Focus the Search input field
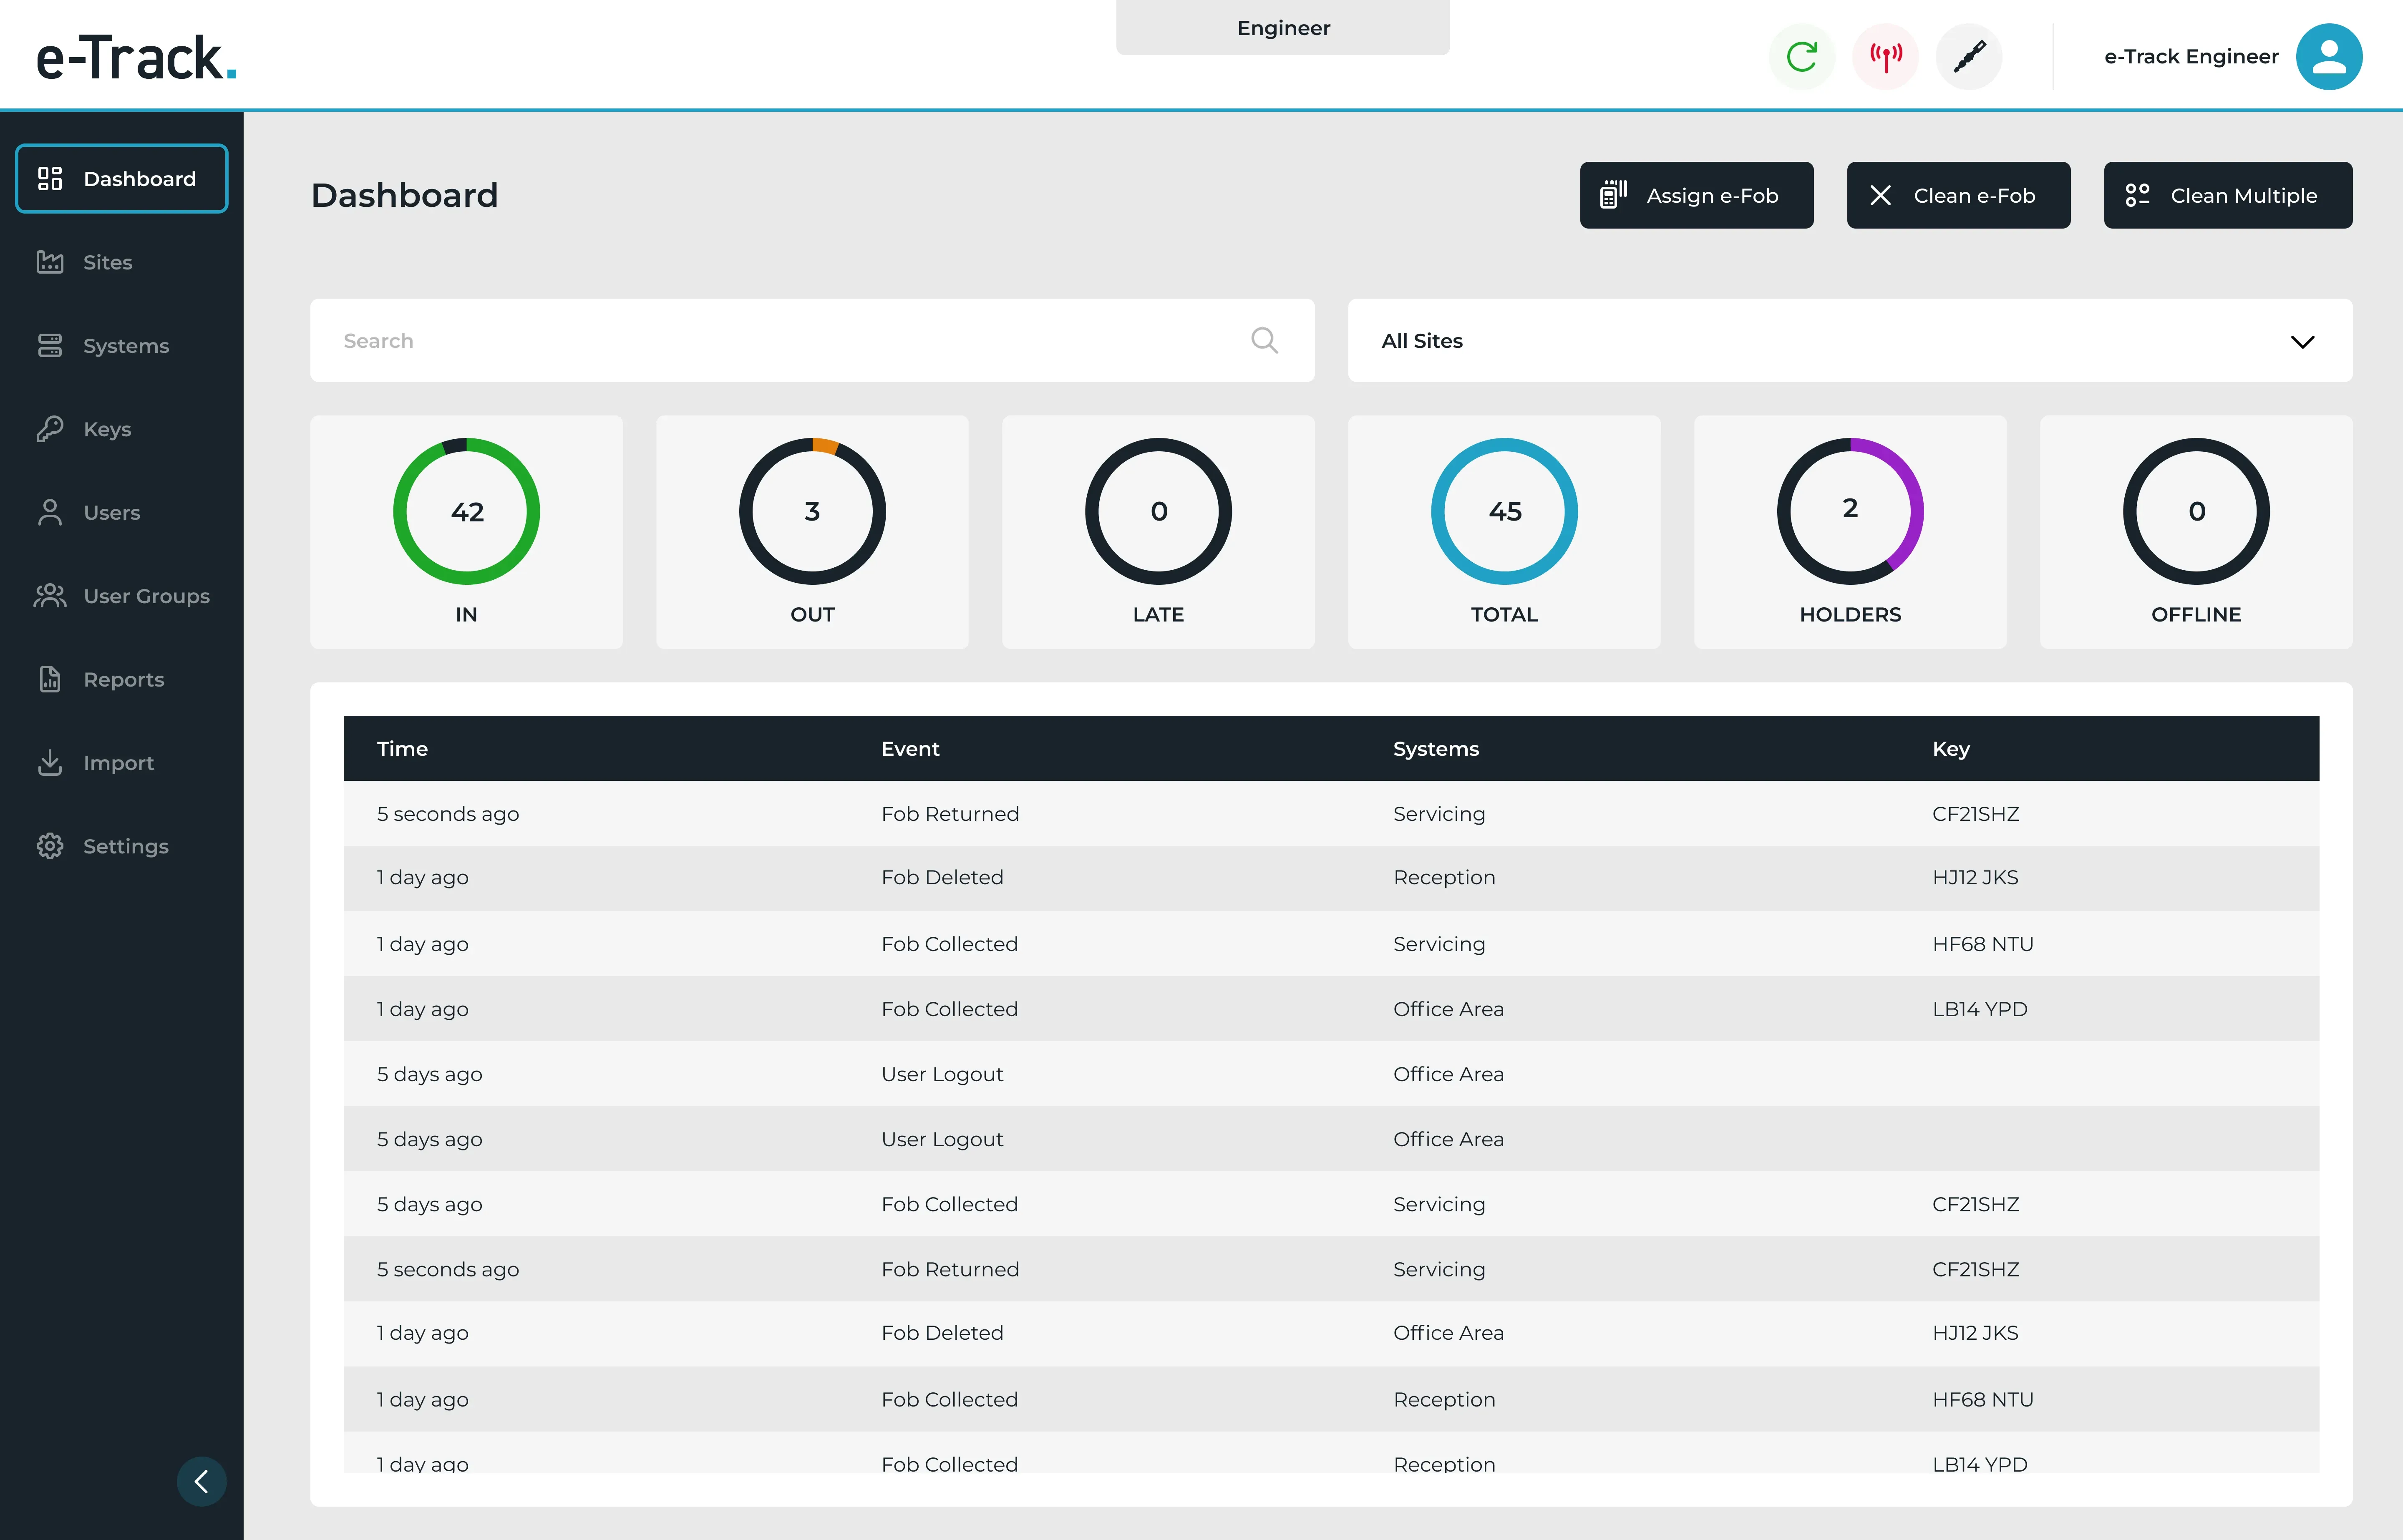2403x1540 pixels. (x=812, y=340)
